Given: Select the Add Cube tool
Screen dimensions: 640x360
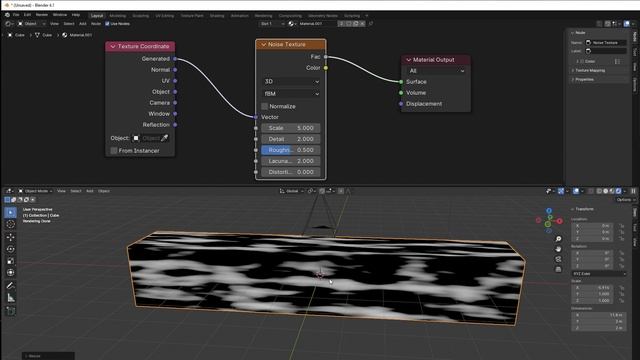Looking at the screenshot, I should tap(11, 311).
